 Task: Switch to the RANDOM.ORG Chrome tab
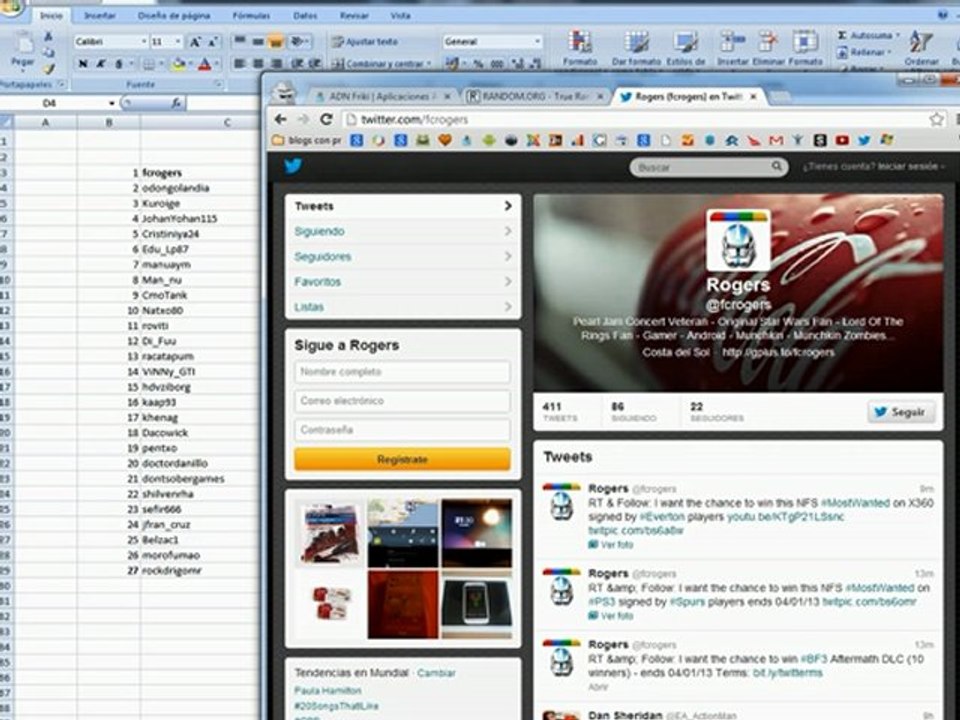(534, 97)
